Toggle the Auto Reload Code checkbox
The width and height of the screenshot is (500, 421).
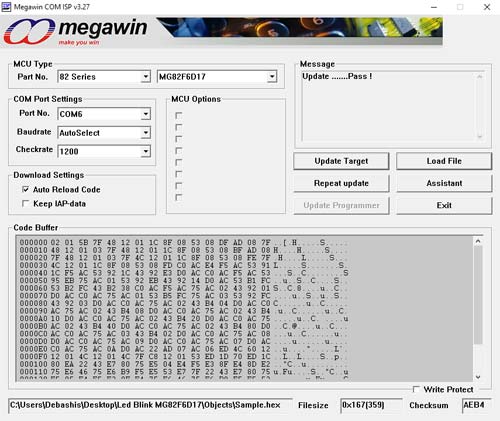coord(25,189)
